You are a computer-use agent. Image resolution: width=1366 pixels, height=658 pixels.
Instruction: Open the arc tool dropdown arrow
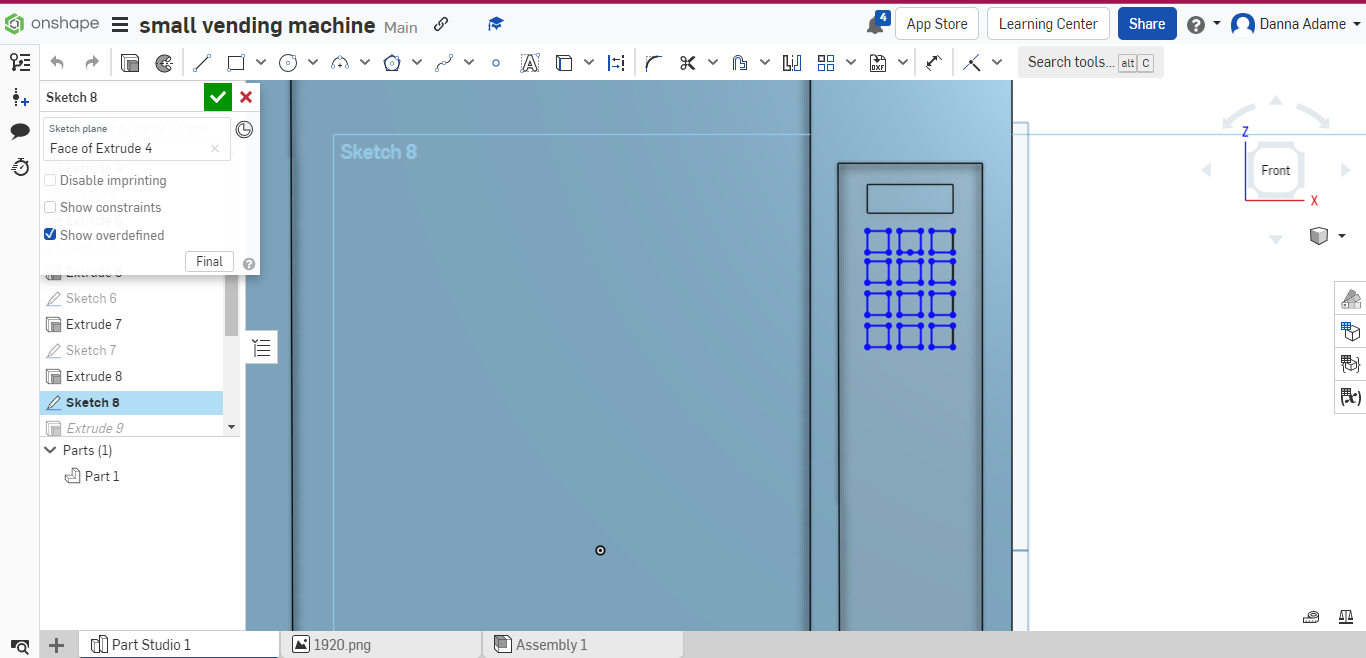click(365, 62)
